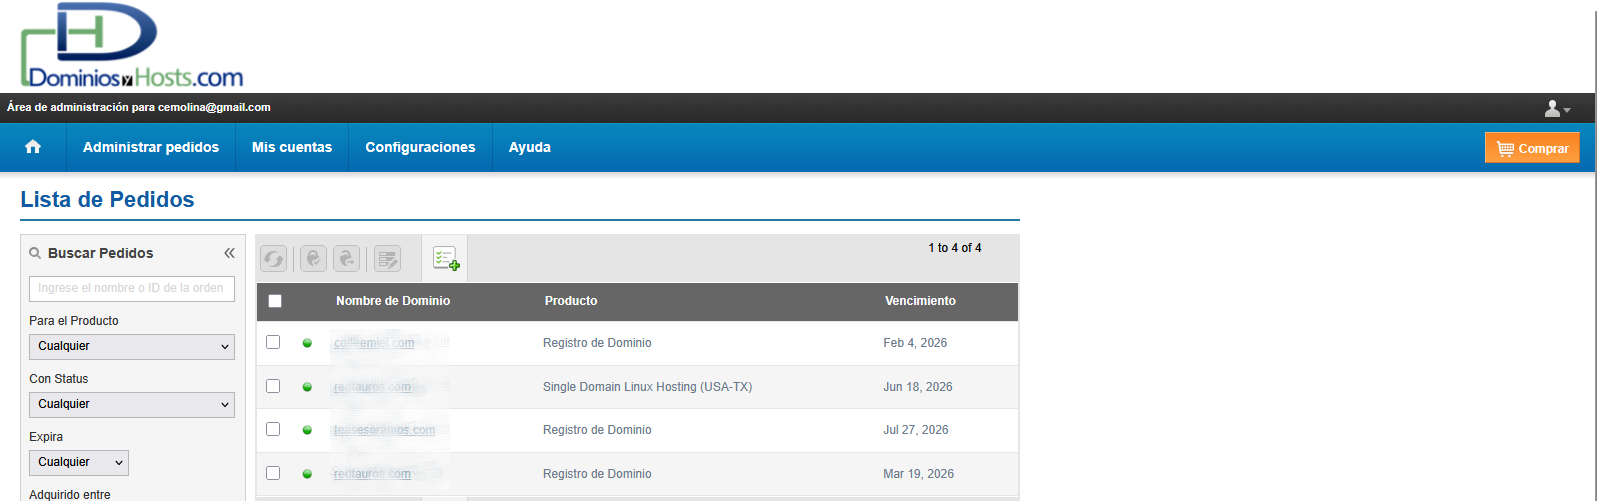Open the Para el Producto dropdown
The image size is (1597, 501).
point(132,346)
